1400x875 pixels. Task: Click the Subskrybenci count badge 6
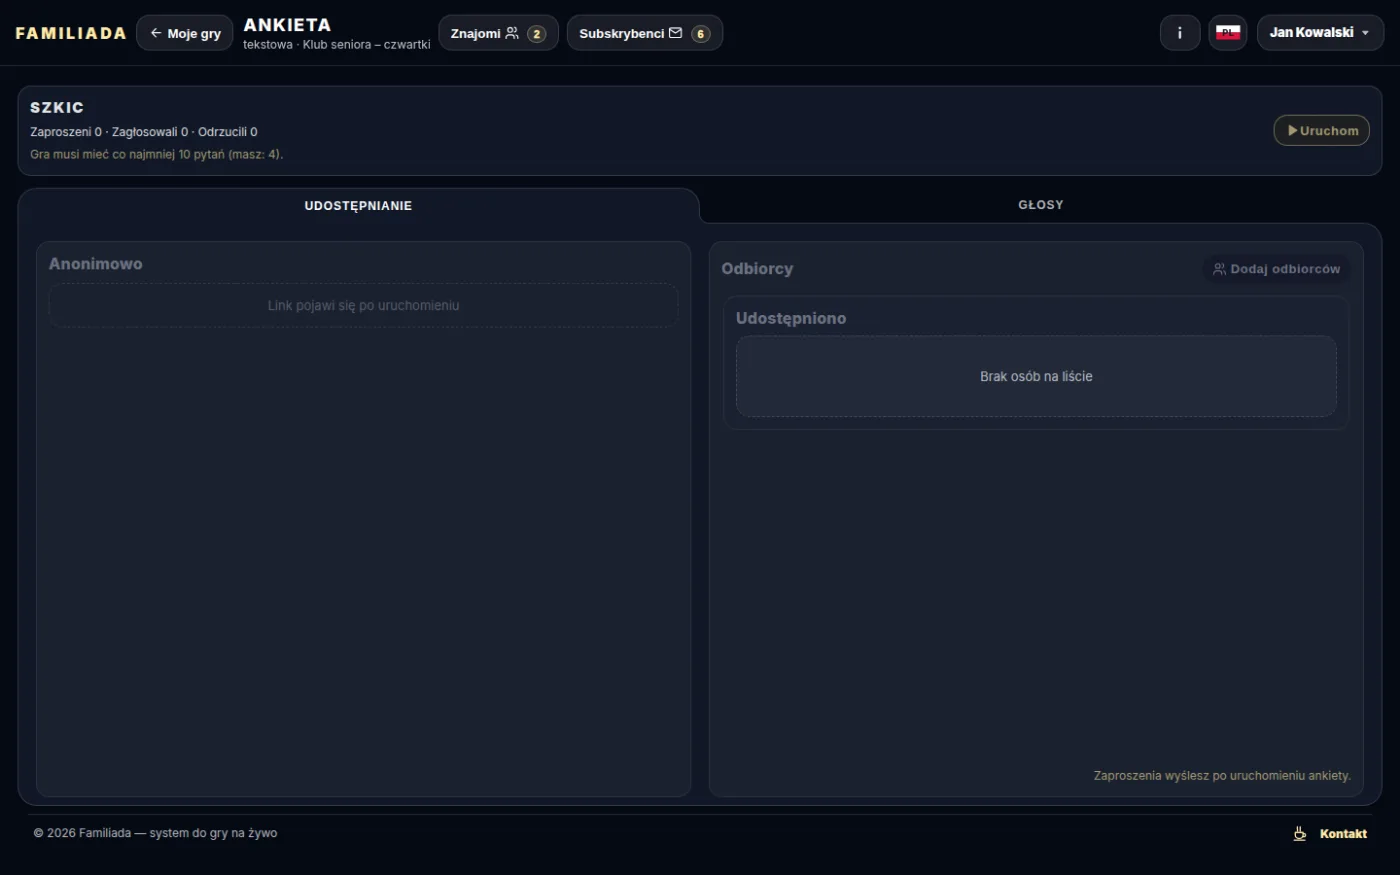click(x=701, y=34)
